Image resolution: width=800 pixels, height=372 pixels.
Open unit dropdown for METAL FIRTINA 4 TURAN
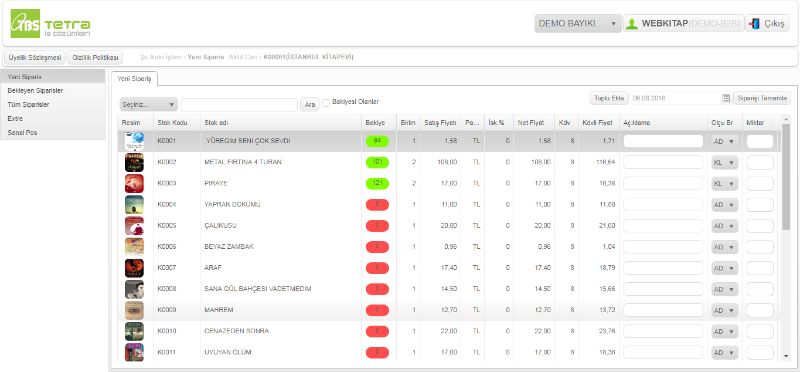point(724,162)
